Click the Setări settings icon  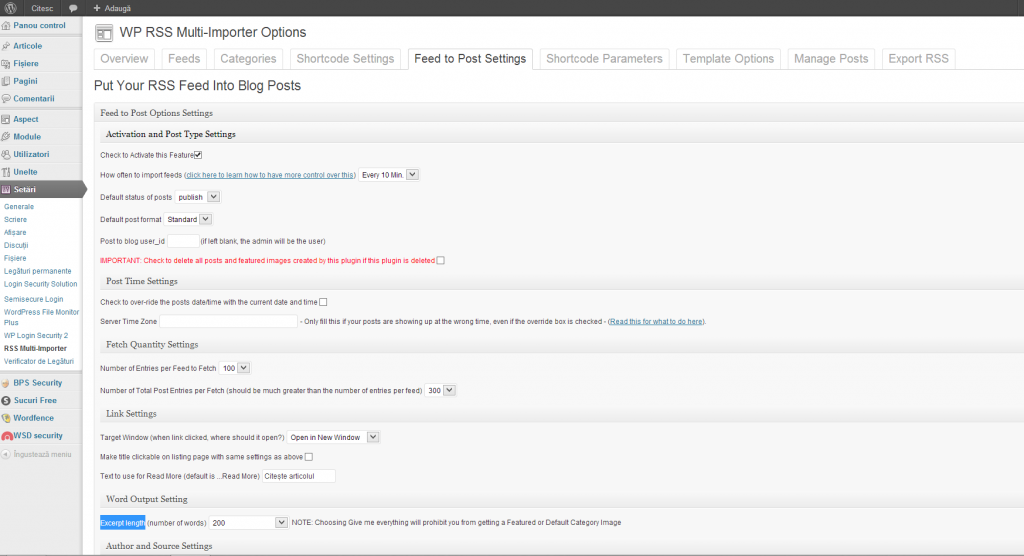(6, 189)
